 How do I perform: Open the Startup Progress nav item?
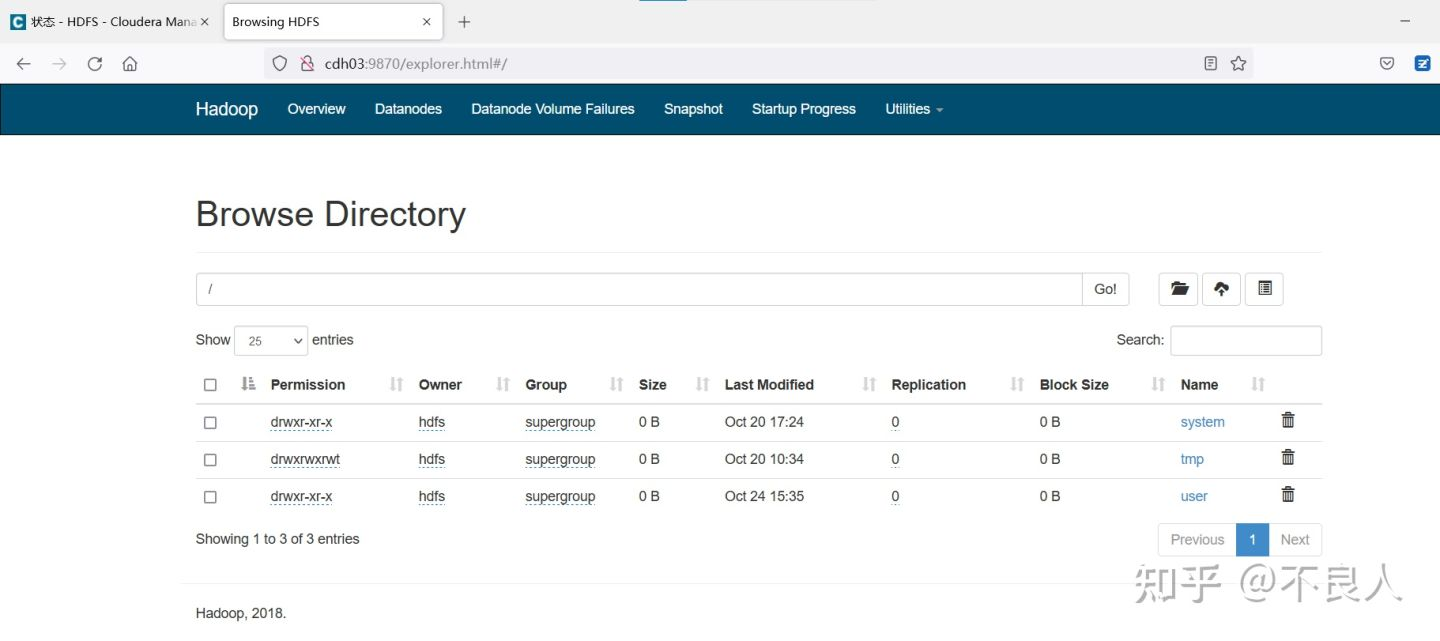804,109
